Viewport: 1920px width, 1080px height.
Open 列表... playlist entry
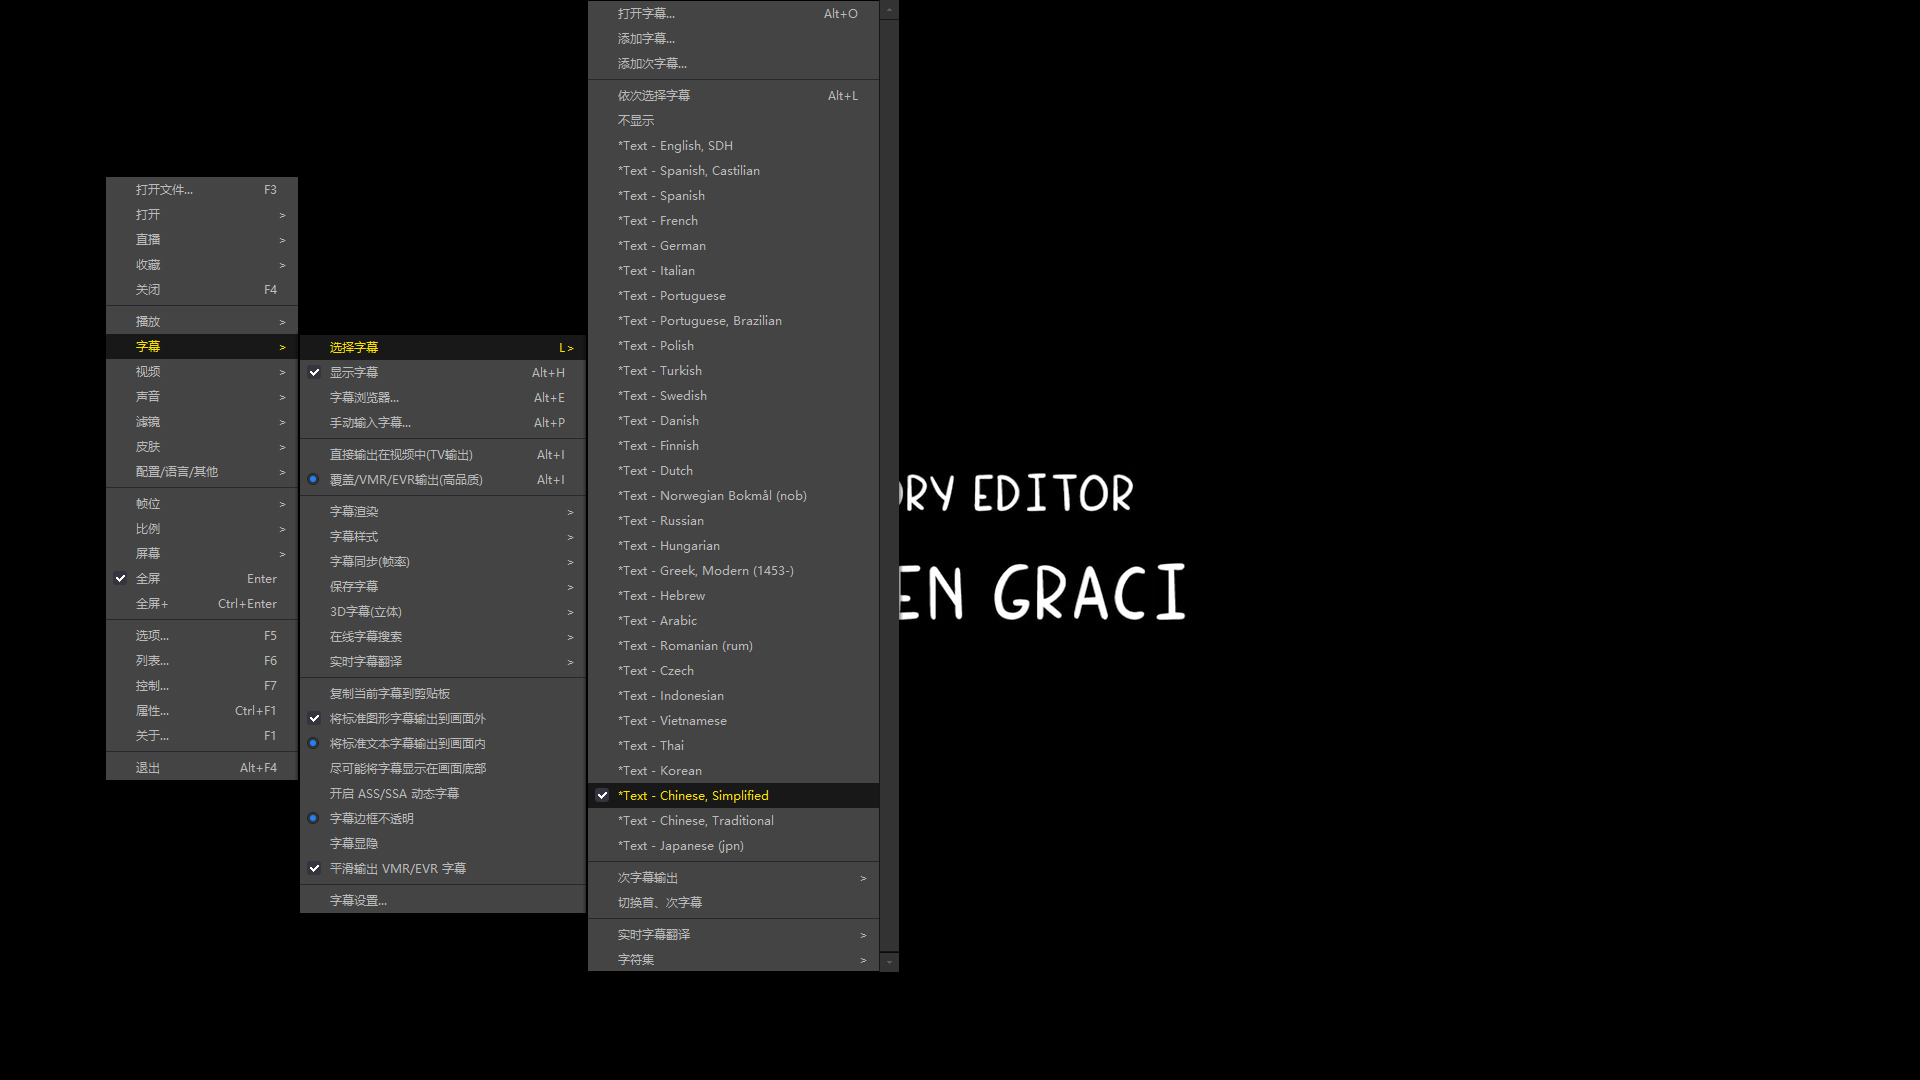click(x=202, y=661)
